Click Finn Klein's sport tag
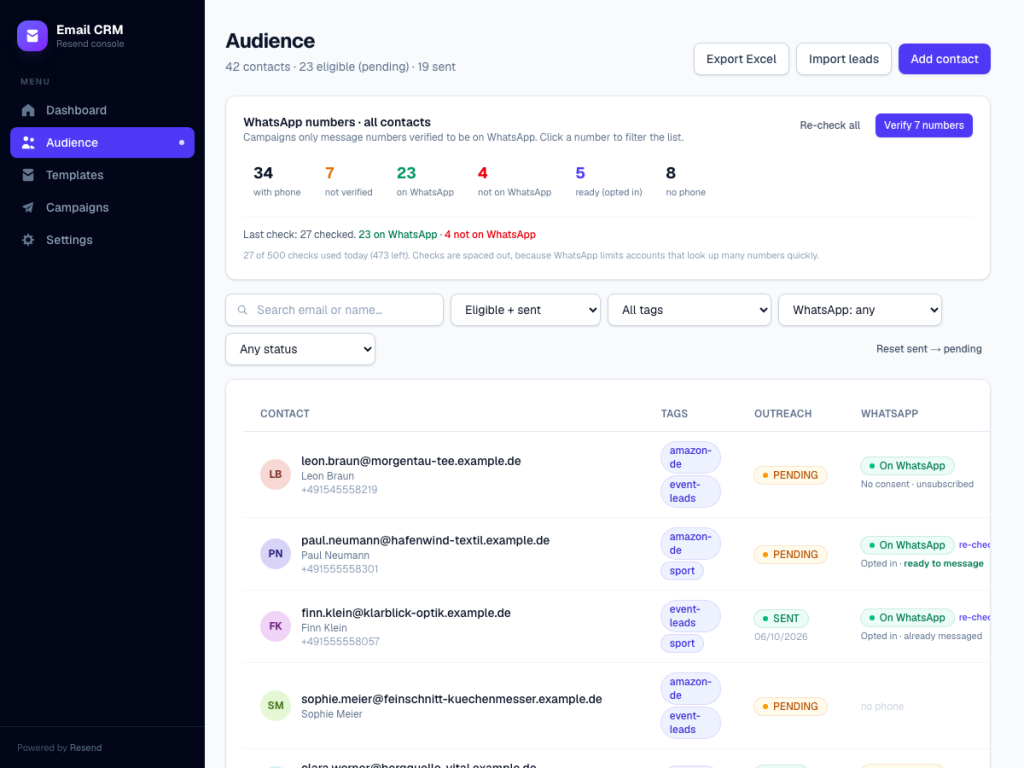Viewport: 1024px width, 768px height. point(682,643)
